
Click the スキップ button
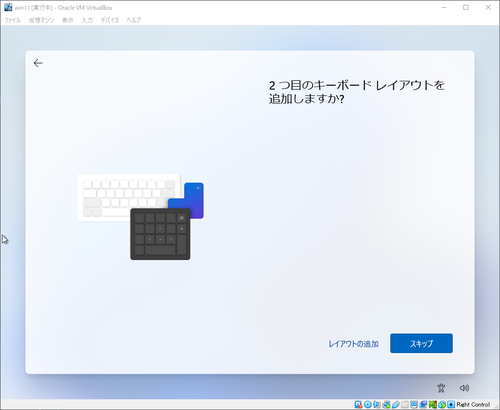pyautogui.click(x=421, y=343)
